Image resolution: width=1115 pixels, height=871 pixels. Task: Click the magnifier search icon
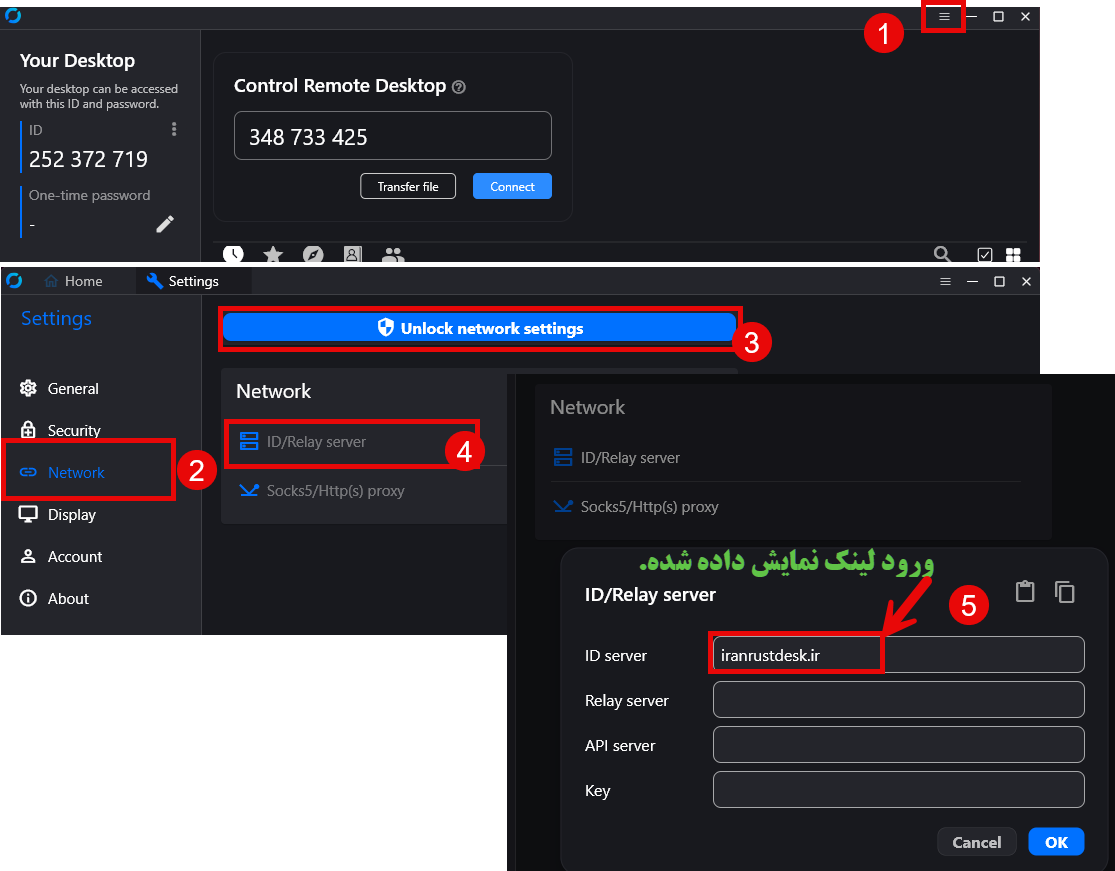(x=942, y=254)
